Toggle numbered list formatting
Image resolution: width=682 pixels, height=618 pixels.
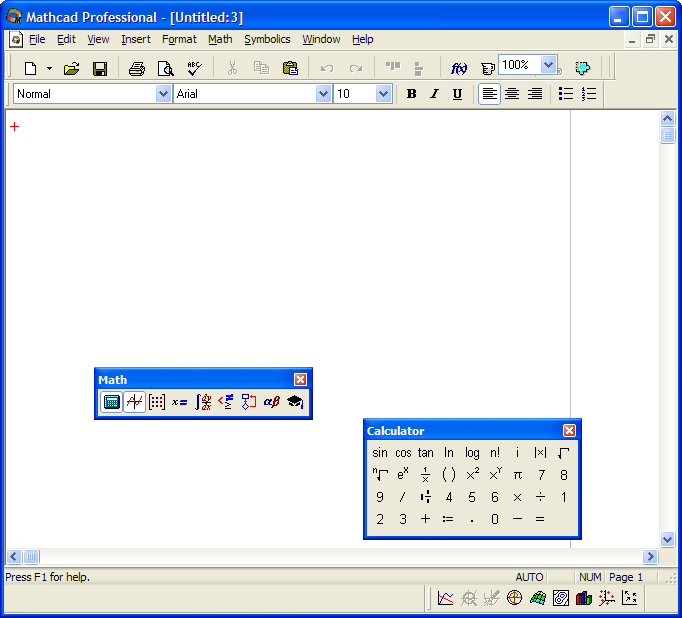pyautogui.click(x=588, y=94)
